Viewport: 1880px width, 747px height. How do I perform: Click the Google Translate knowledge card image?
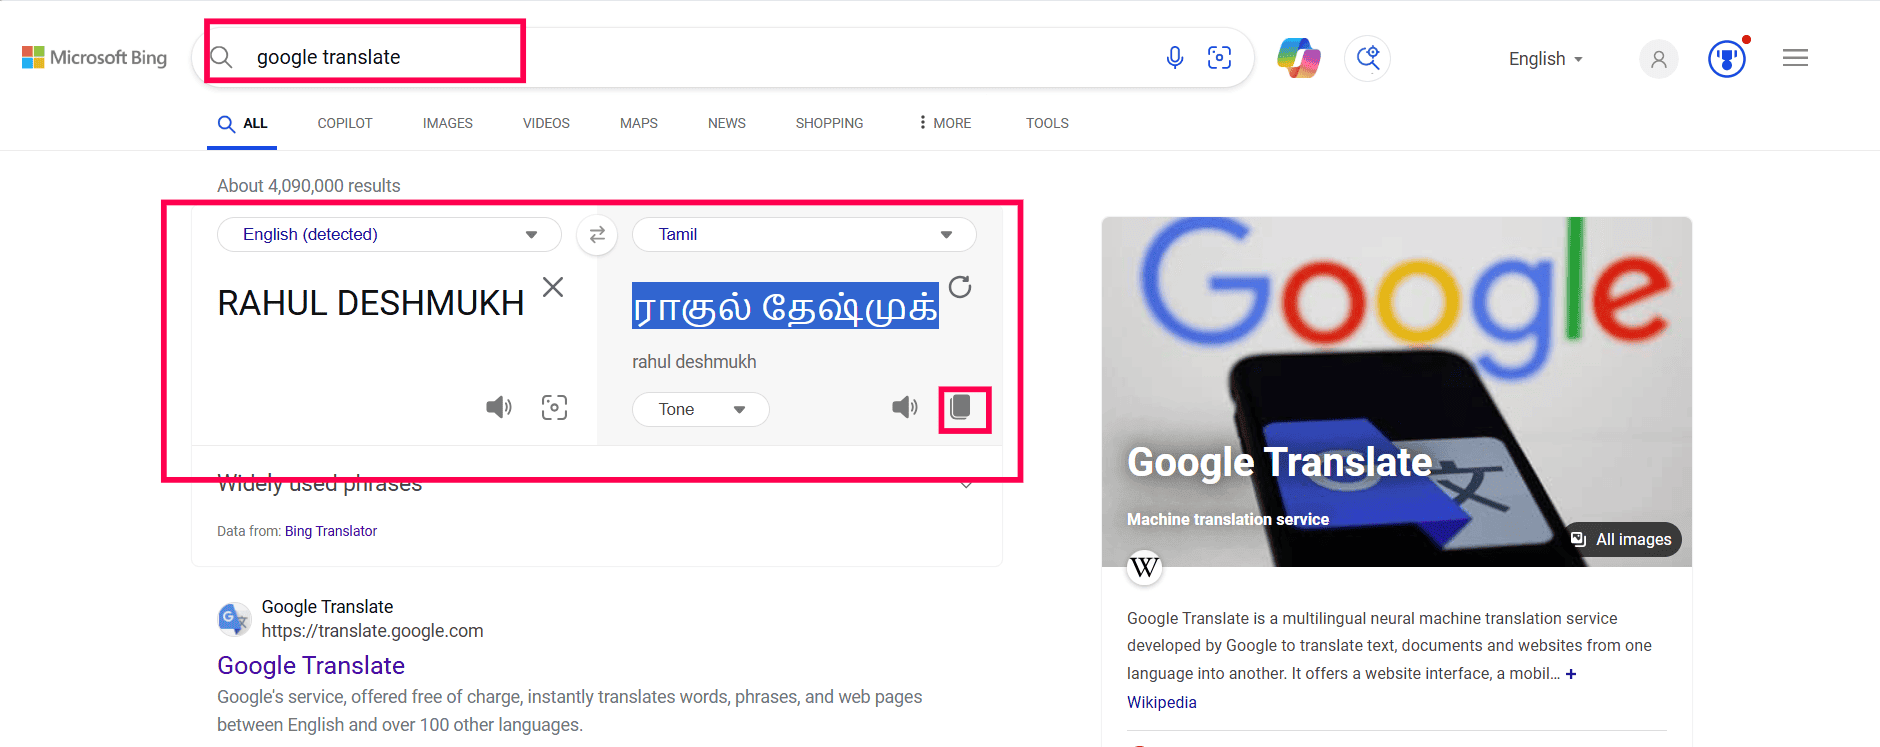point(1397,392)
